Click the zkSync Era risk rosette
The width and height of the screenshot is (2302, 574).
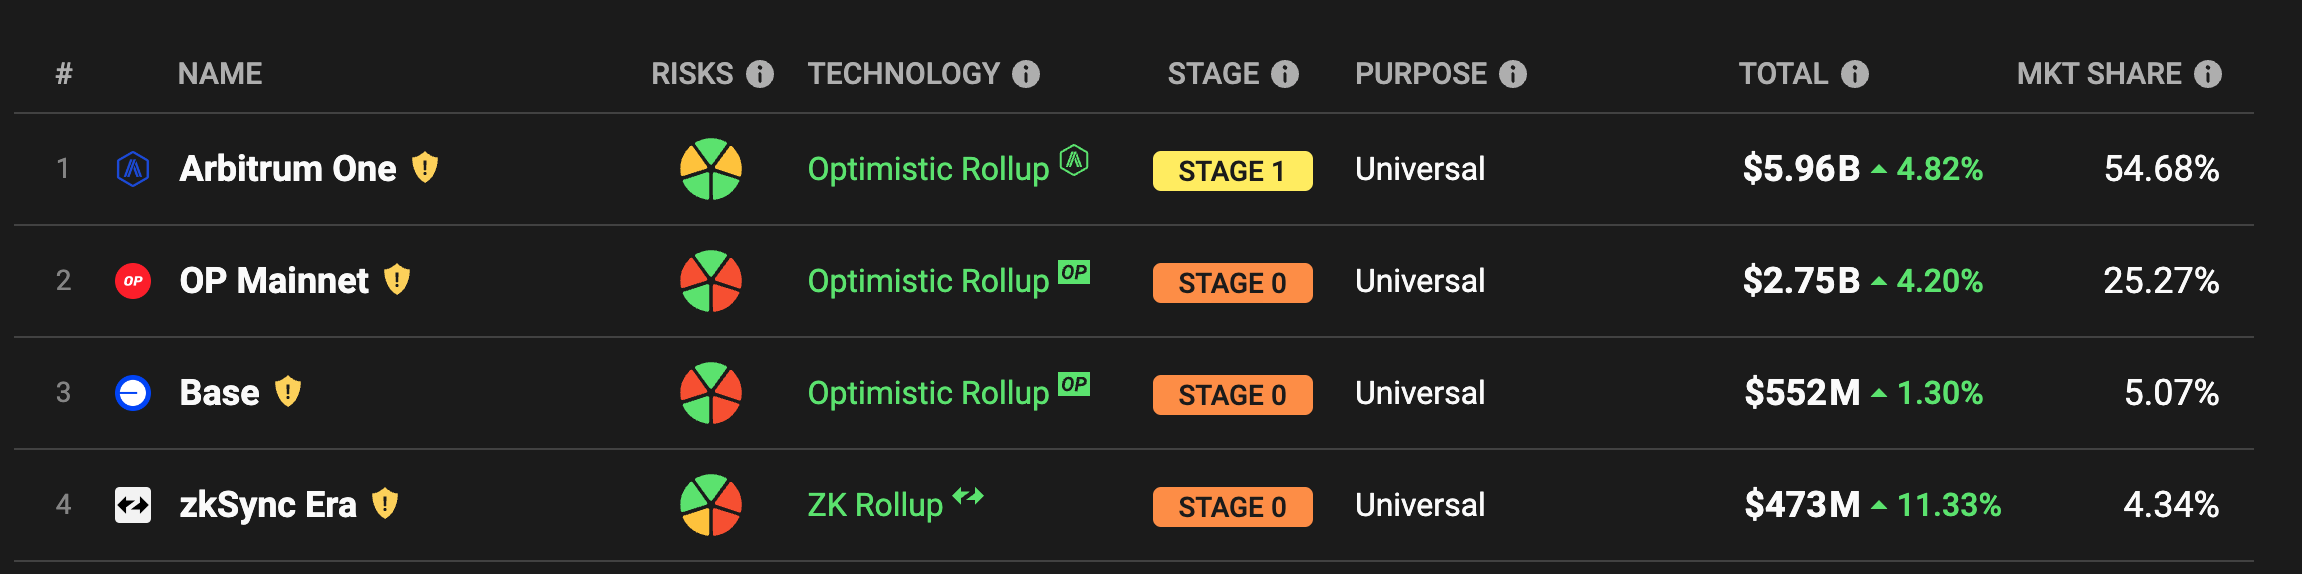[711, 505]
